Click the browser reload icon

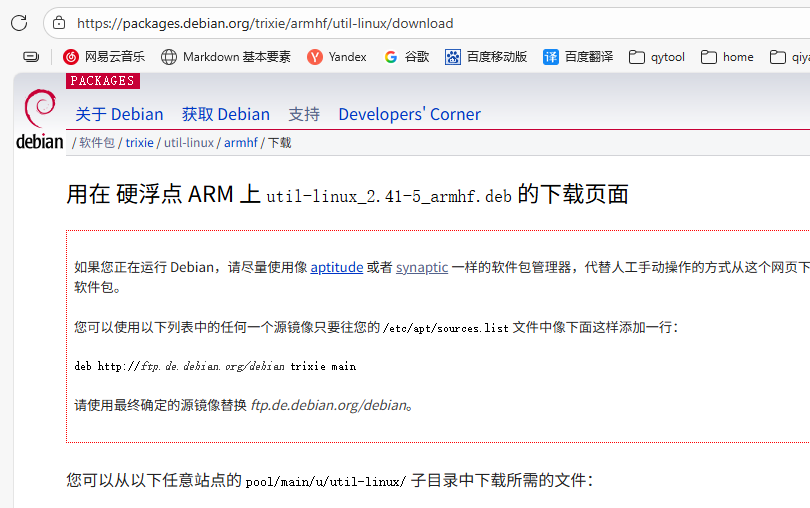(x=19, y=23)
